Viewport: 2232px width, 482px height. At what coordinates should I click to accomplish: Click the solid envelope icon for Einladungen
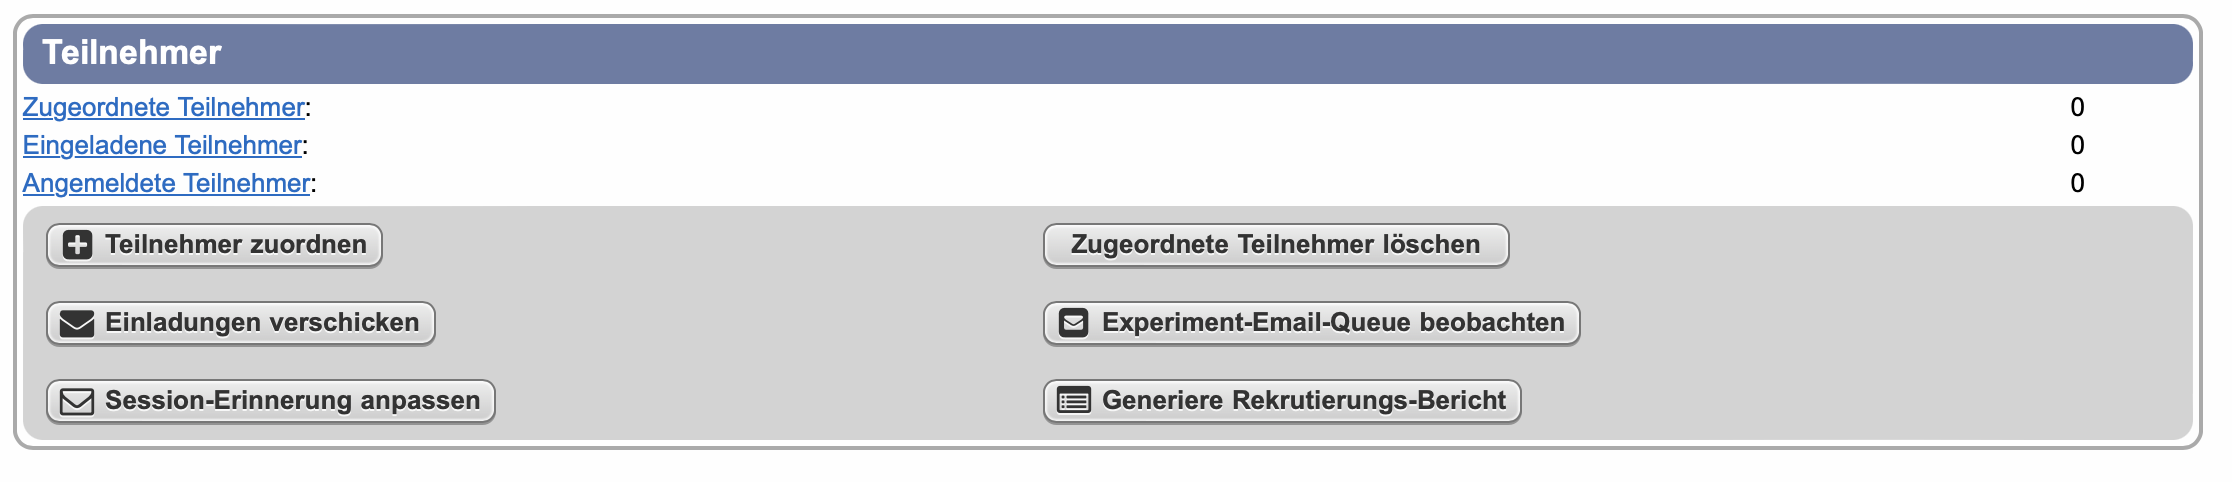click(77, 323)
